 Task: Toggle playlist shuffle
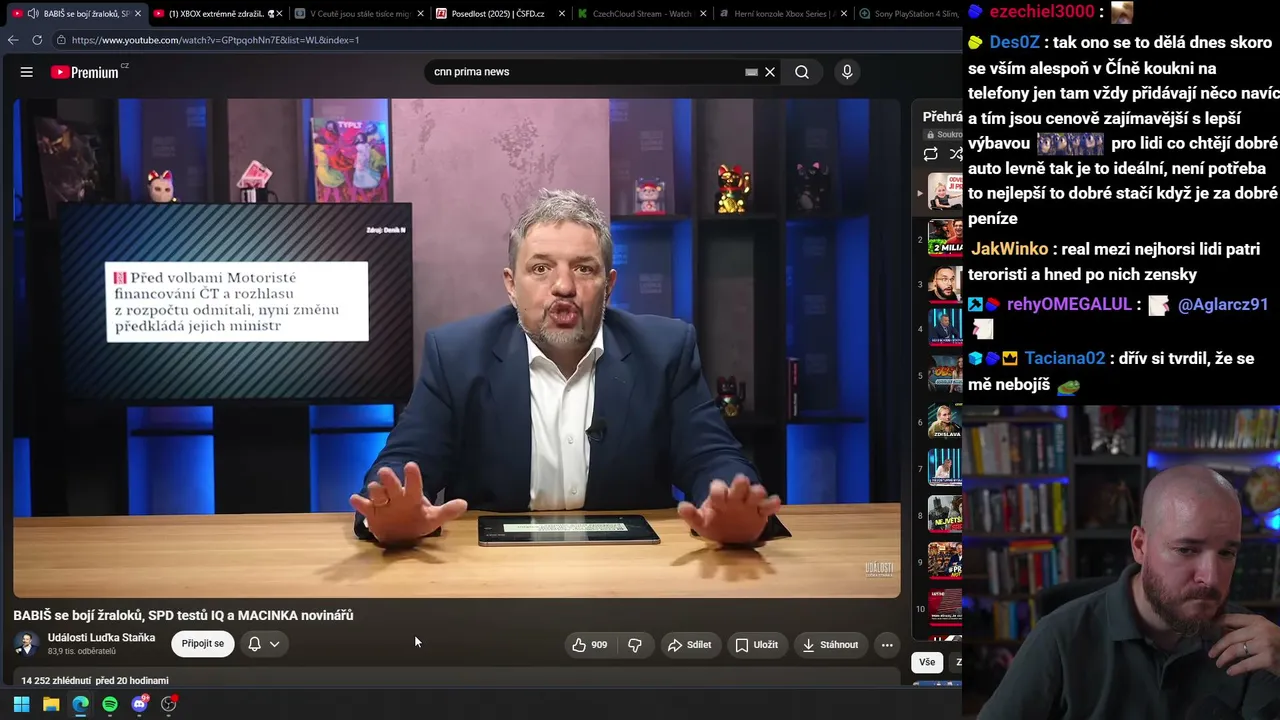[x=956, y=154]
